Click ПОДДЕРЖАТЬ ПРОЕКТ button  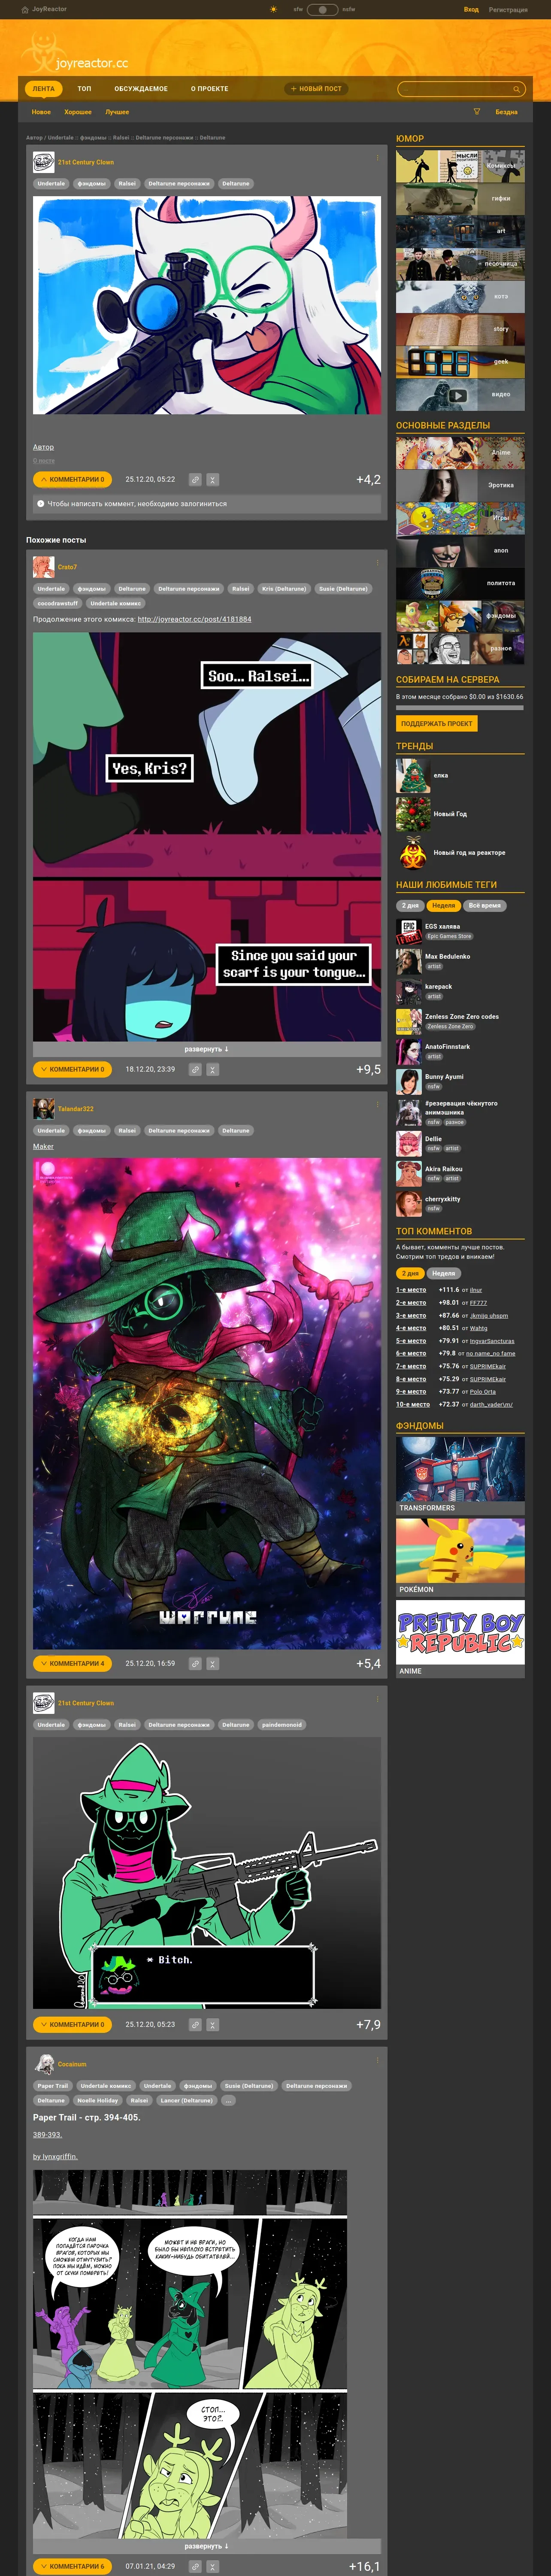437,724
